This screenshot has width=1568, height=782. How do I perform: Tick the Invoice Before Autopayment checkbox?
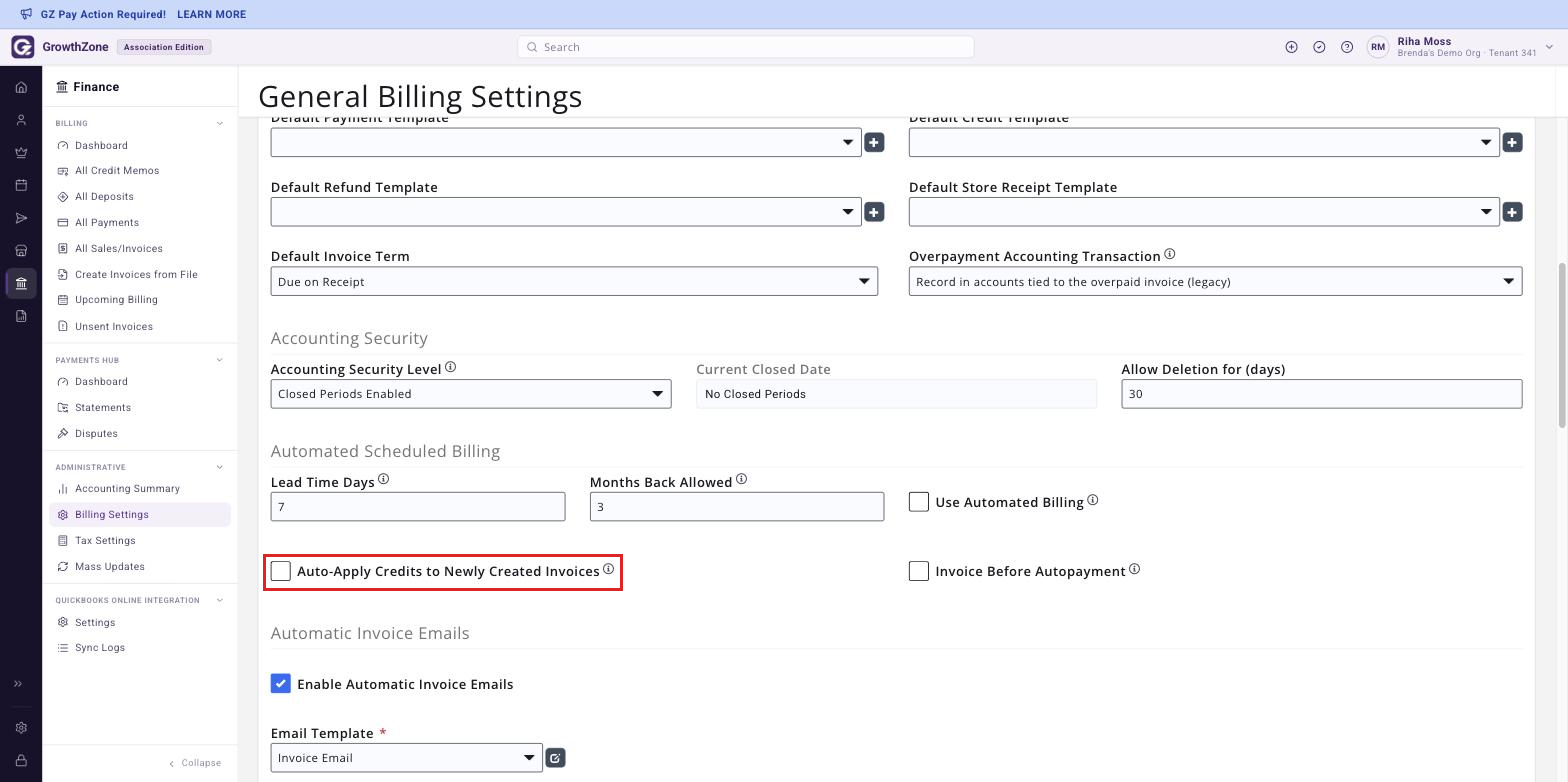pyautogui.click(x=919, y=571)
